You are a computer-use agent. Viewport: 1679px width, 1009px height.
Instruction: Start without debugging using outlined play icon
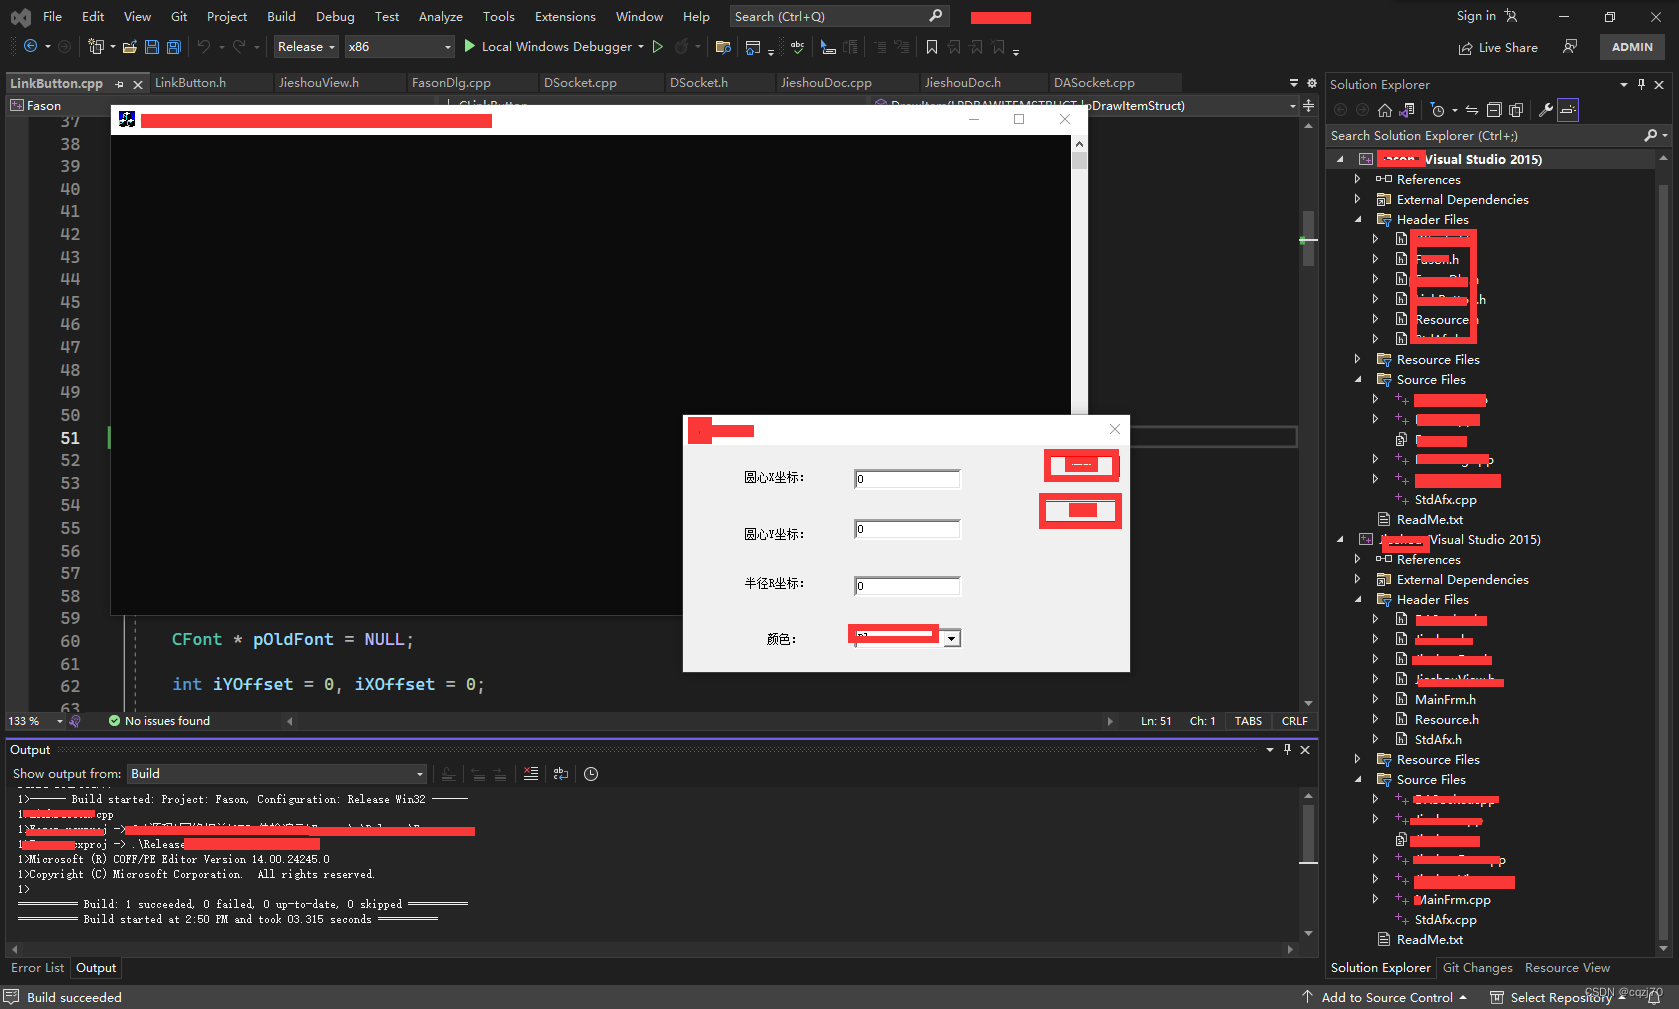(657, 46)
